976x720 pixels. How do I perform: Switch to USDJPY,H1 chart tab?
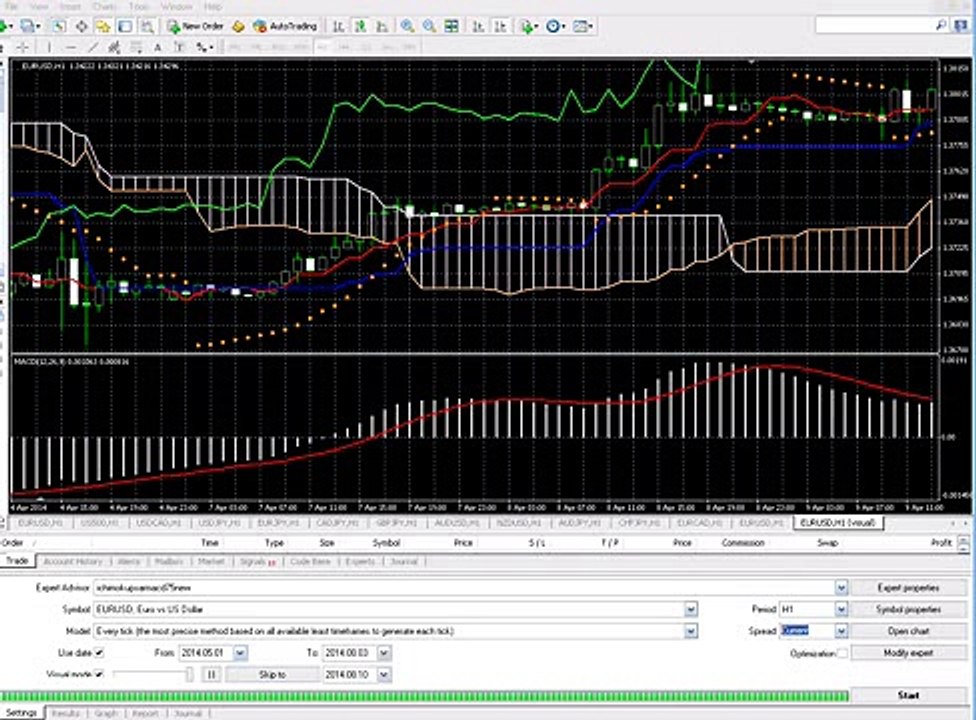pyautogui.click(x=218, y=523)
